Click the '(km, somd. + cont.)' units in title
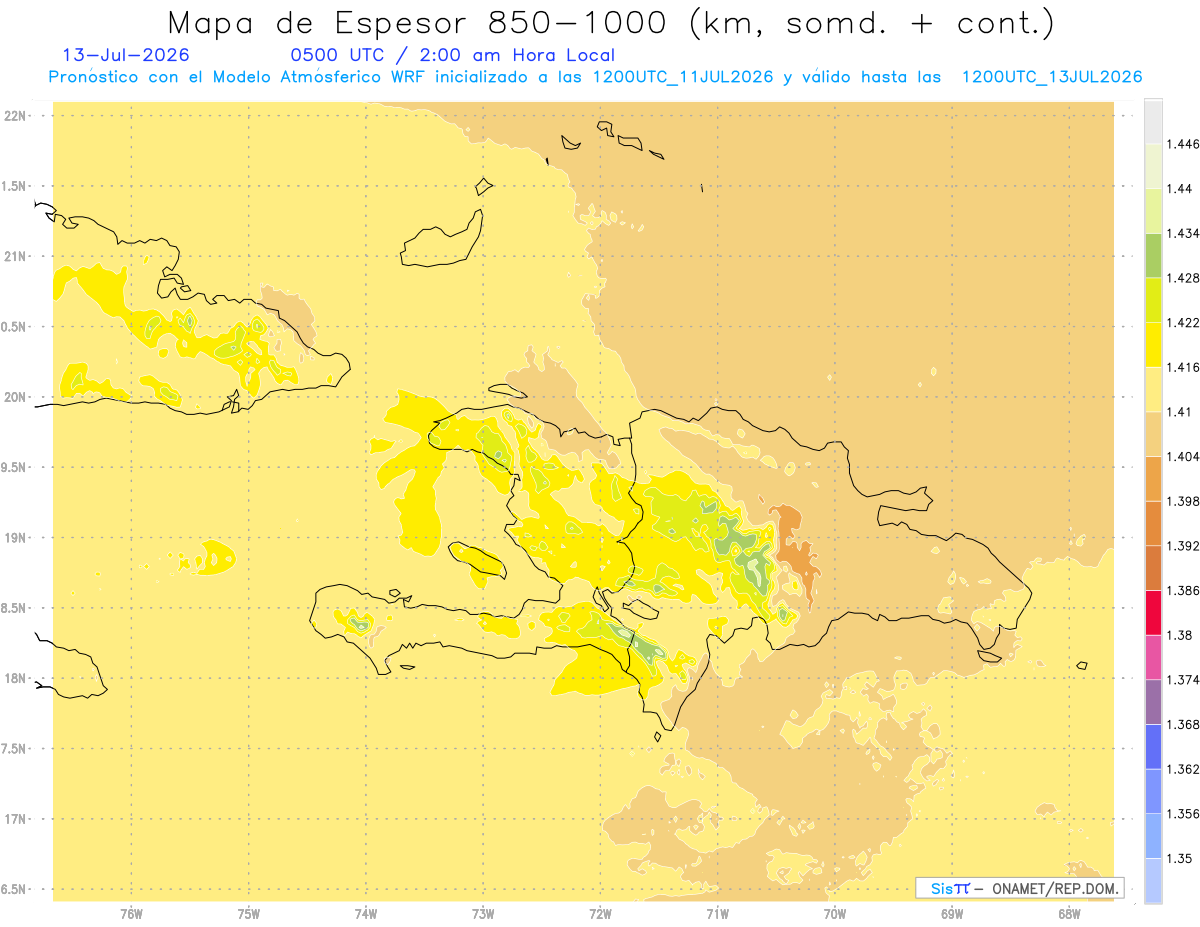This screenshot has width=1200, height=927. tap(872, 22)
